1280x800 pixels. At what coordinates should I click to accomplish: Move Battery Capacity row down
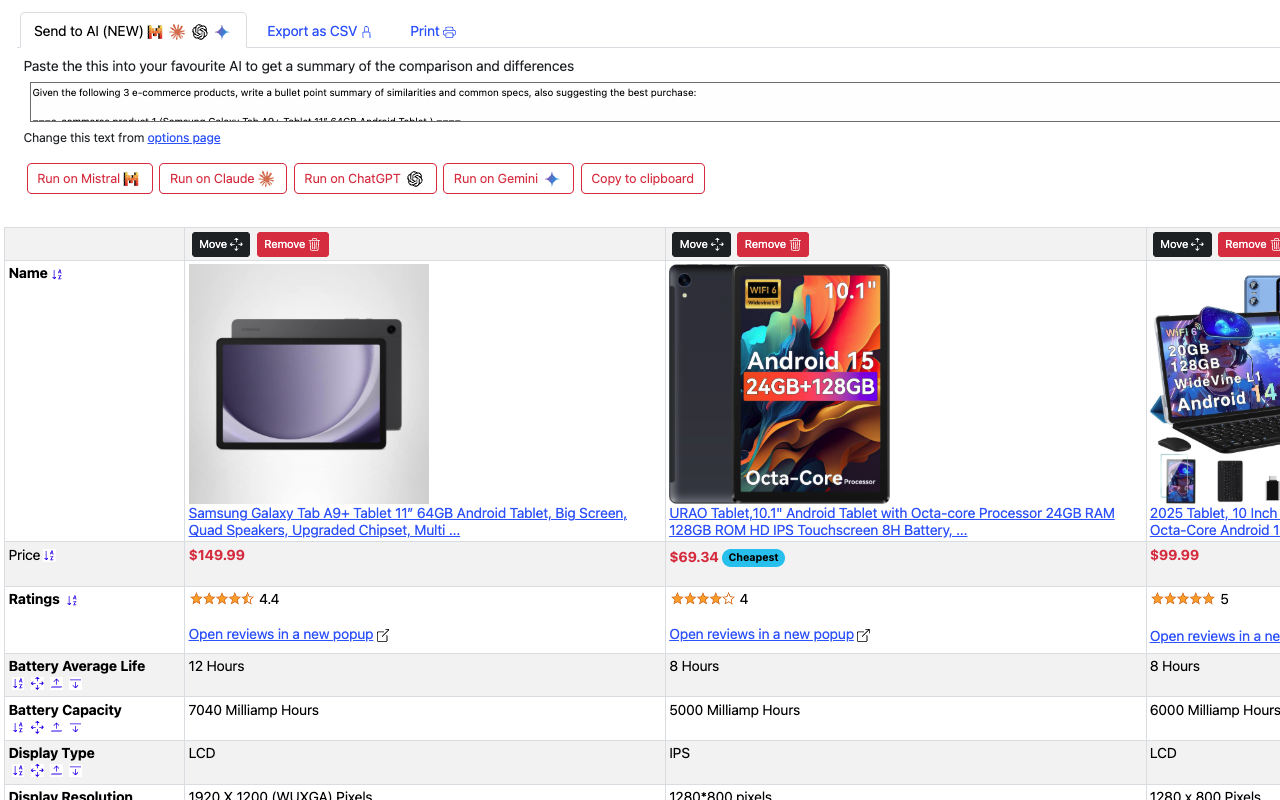(x=75, y=728)
